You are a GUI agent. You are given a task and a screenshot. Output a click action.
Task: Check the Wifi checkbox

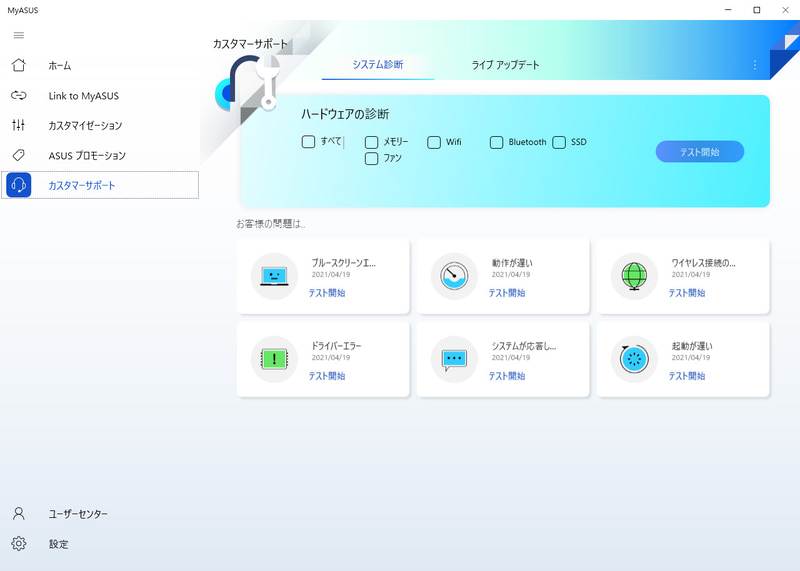pos(434,142)
